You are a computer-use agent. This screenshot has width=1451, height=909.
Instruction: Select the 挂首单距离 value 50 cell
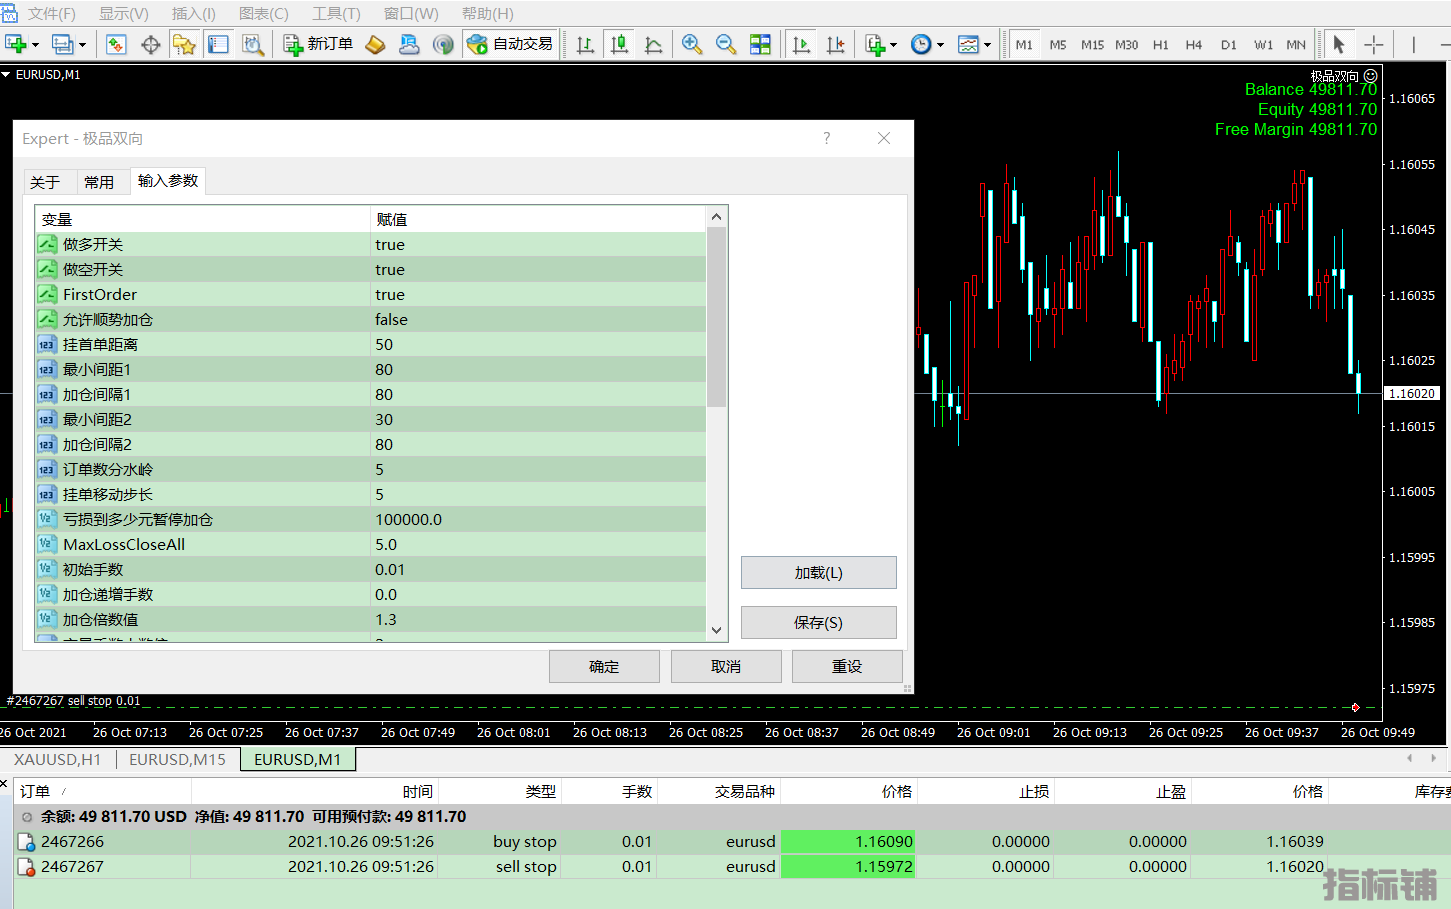click(x=538, y=344)
